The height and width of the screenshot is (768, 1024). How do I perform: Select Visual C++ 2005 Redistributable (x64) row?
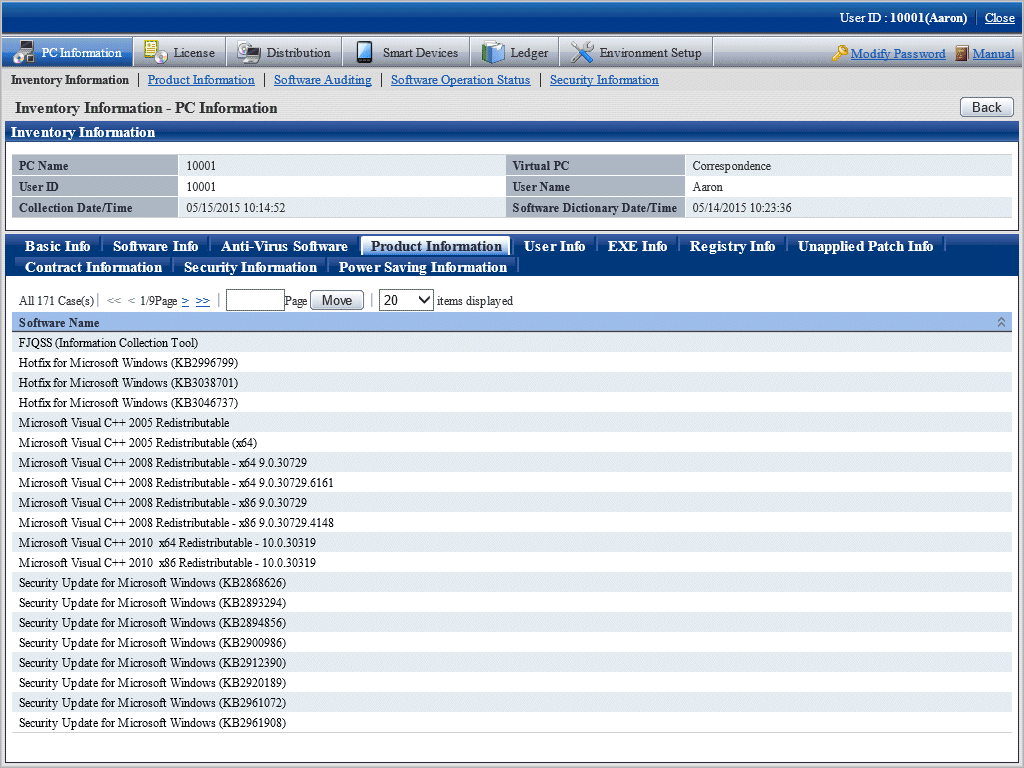(x=512, y=443)
